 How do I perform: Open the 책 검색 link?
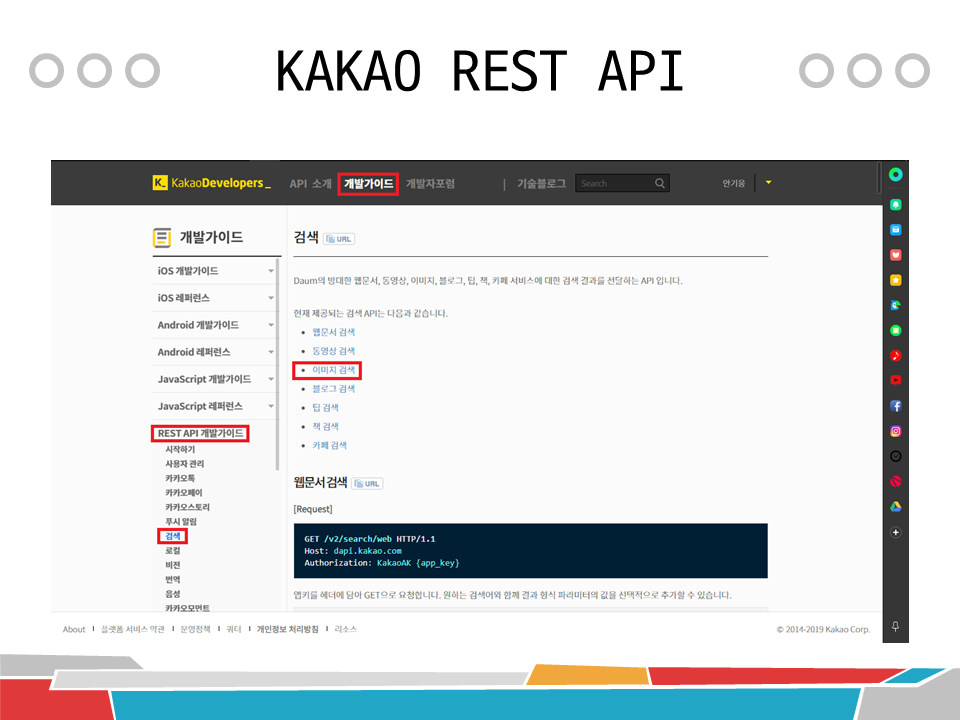click(325, 426)
